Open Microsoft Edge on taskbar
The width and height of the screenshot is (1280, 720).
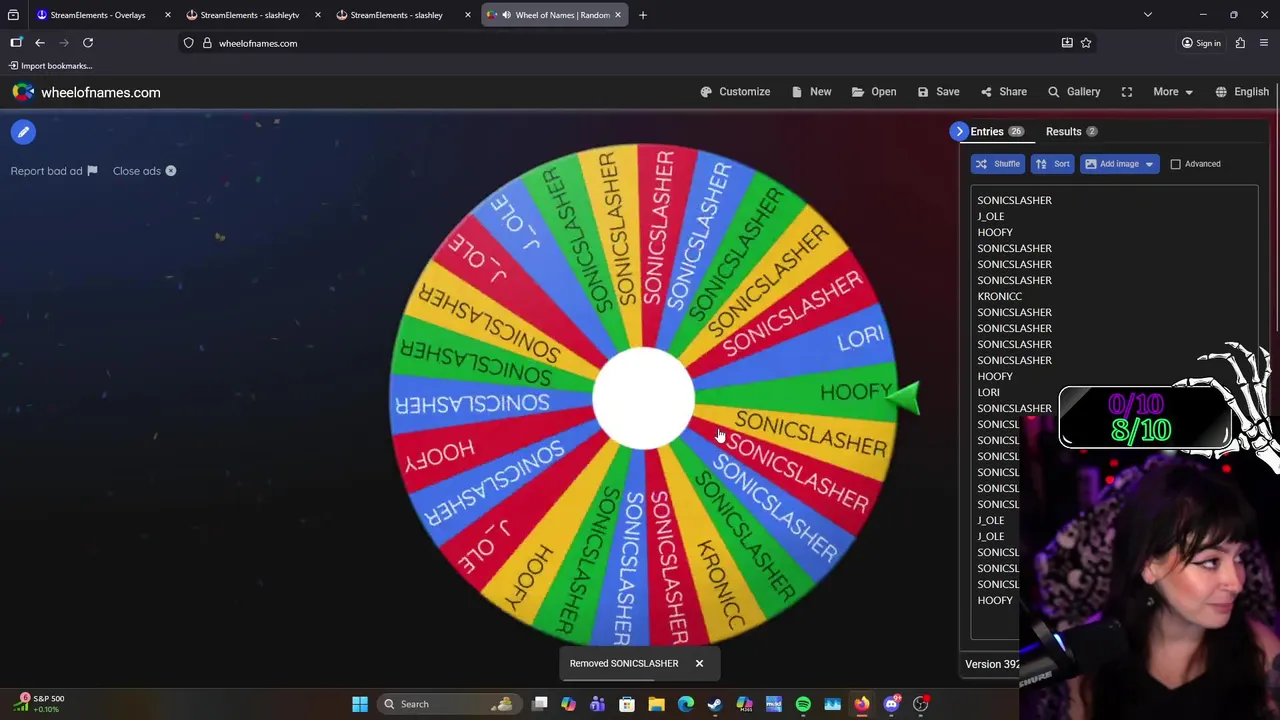pos(686,704)
